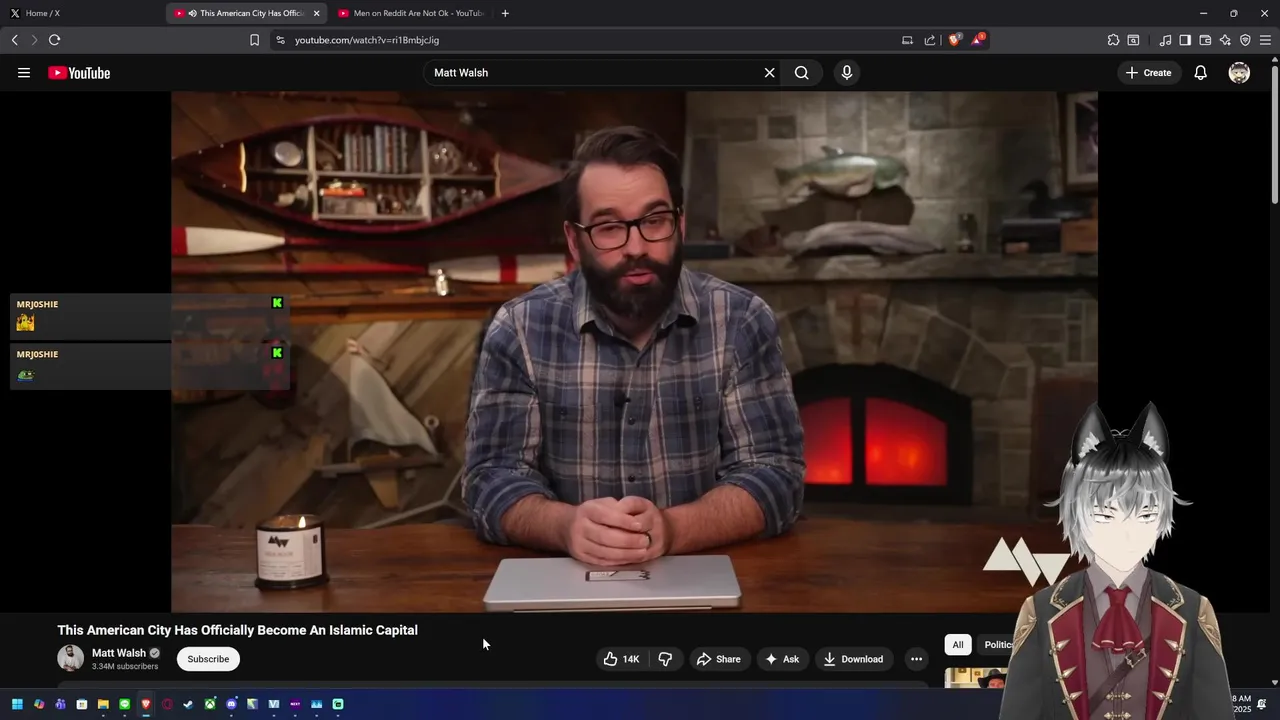Open the second MRJOSHIE chat message
The image size is (1280, 720).
(x=150, y=367)
